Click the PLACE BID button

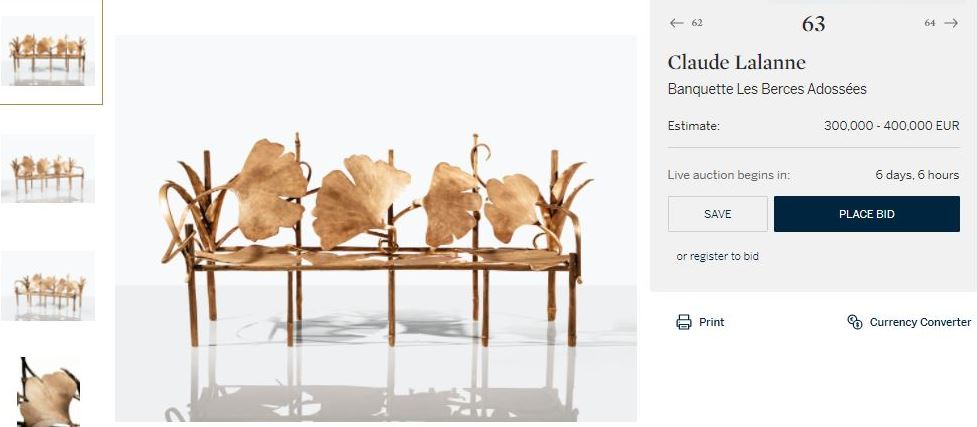(867, 214)
